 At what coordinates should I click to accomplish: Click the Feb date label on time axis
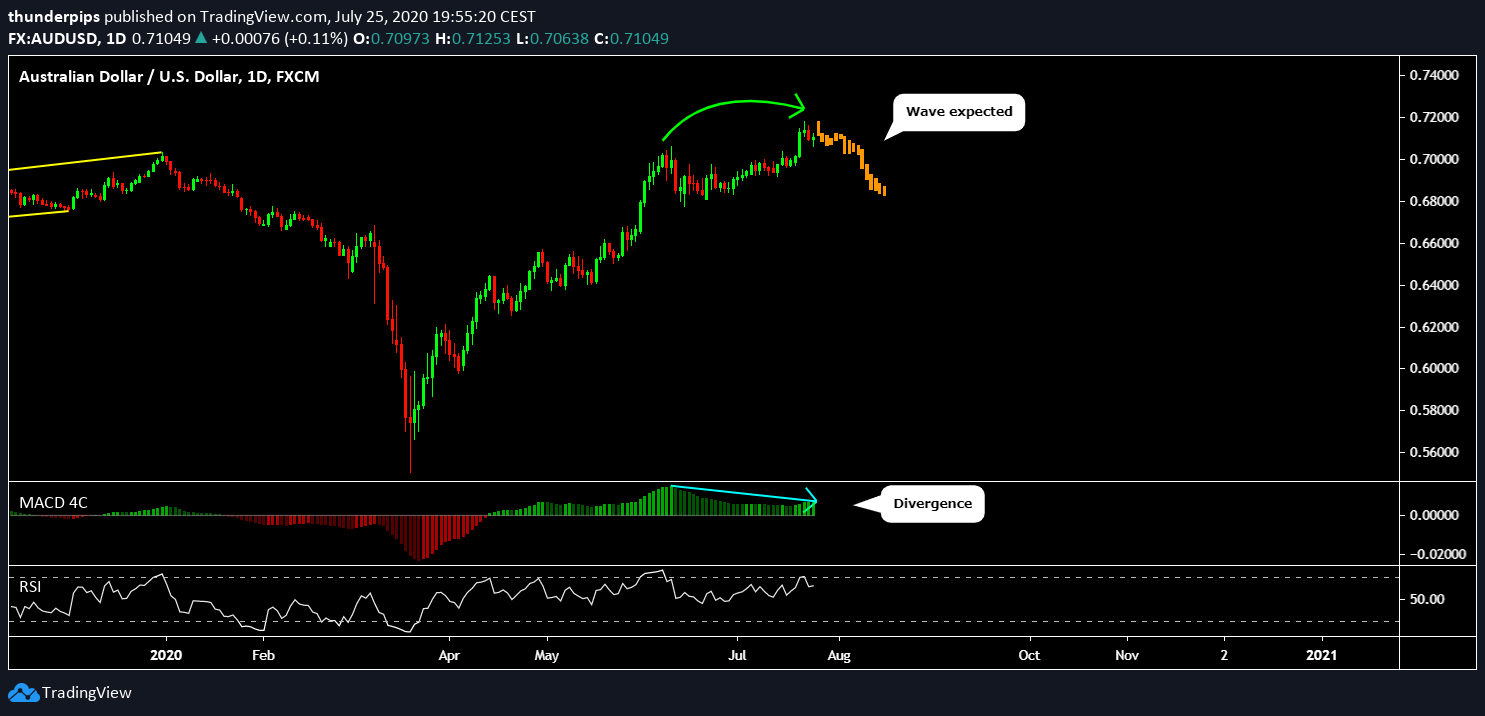pyautogui.click(x=263, y=655)
